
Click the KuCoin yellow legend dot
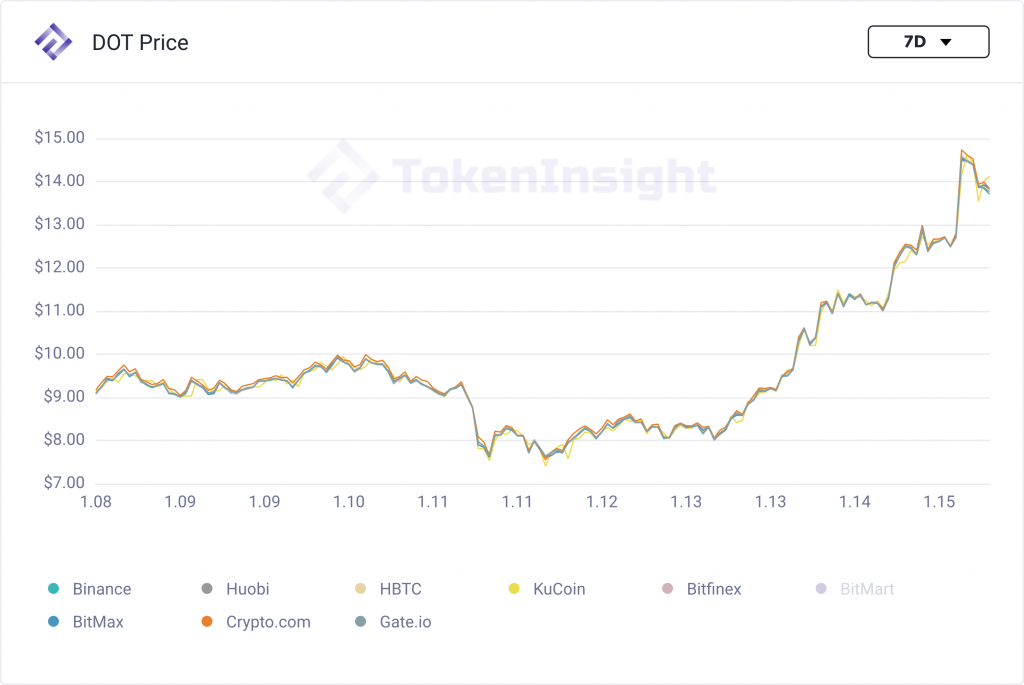pyautogui.click(x=514, y=589)
